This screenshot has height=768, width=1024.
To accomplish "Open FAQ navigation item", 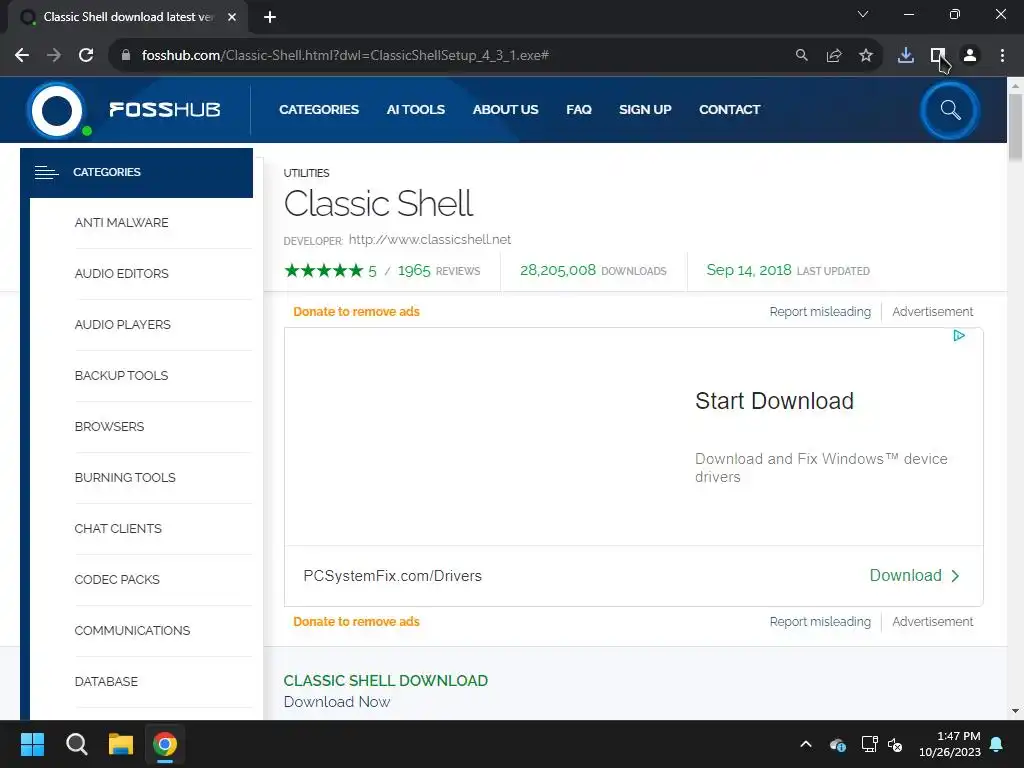I will coord(579,110).
